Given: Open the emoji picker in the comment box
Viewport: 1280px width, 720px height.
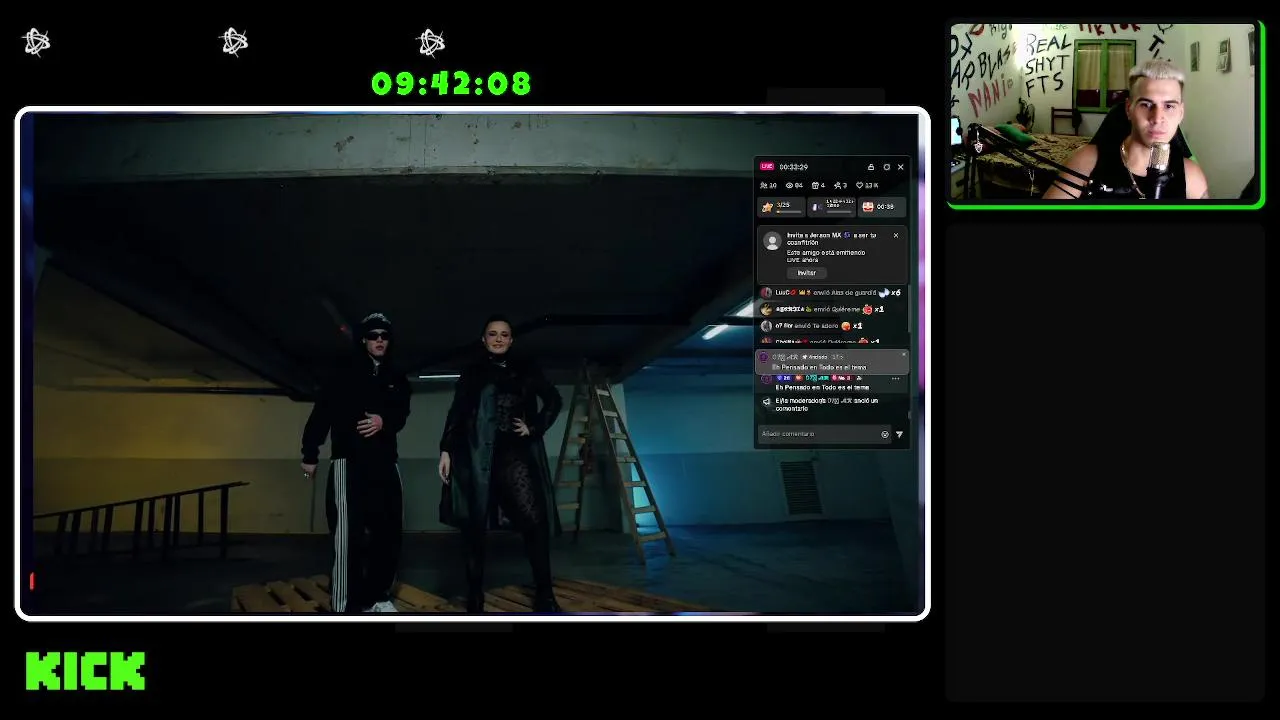Looking at the screenshot, I should point(885,434).
